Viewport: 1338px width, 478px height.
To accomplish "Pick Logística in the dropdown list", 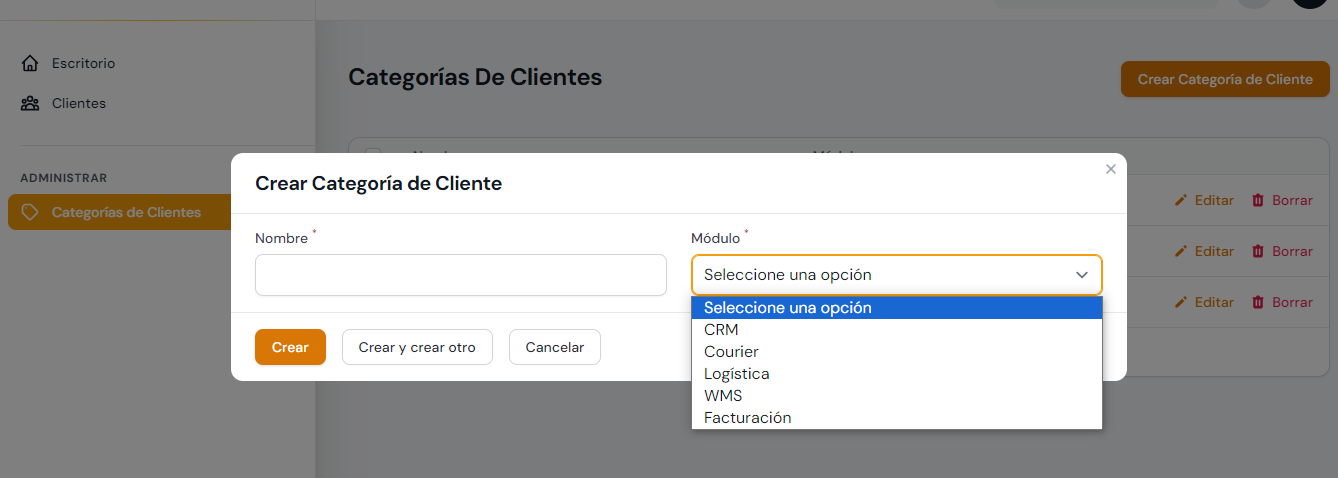I will [x=736, y=374].
